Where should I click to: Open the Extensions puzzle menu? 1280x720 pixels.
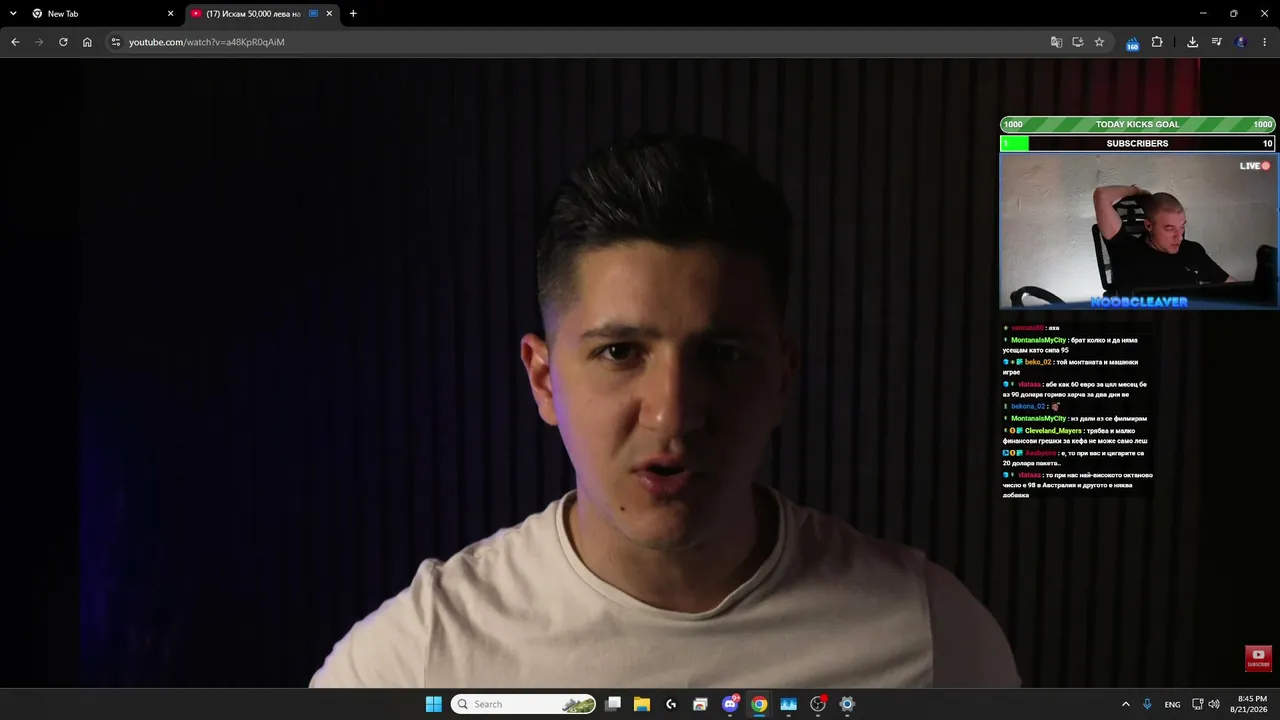pyautogui.click(x=1157, y=42)
